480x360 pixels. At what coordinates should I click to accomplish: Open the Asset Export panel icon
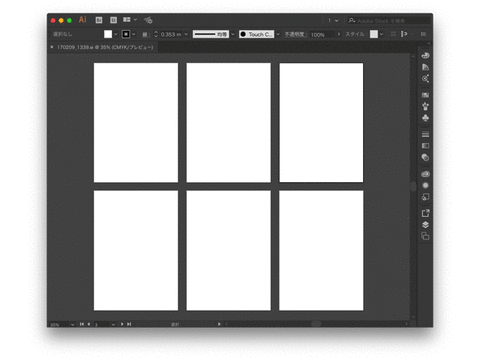tap(425, 213)
